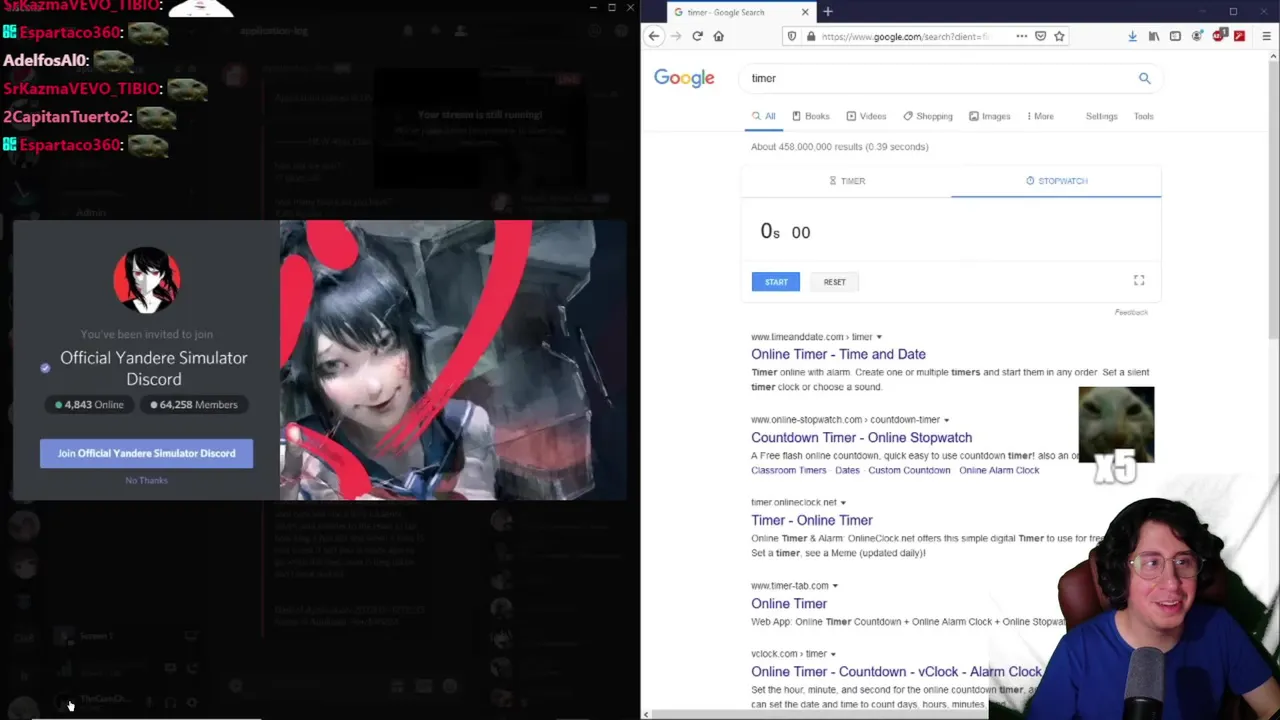The image size is (1280, 720).
Task: Expand timeanddate.com result dropdown arrow
Action: pos(879,337)
